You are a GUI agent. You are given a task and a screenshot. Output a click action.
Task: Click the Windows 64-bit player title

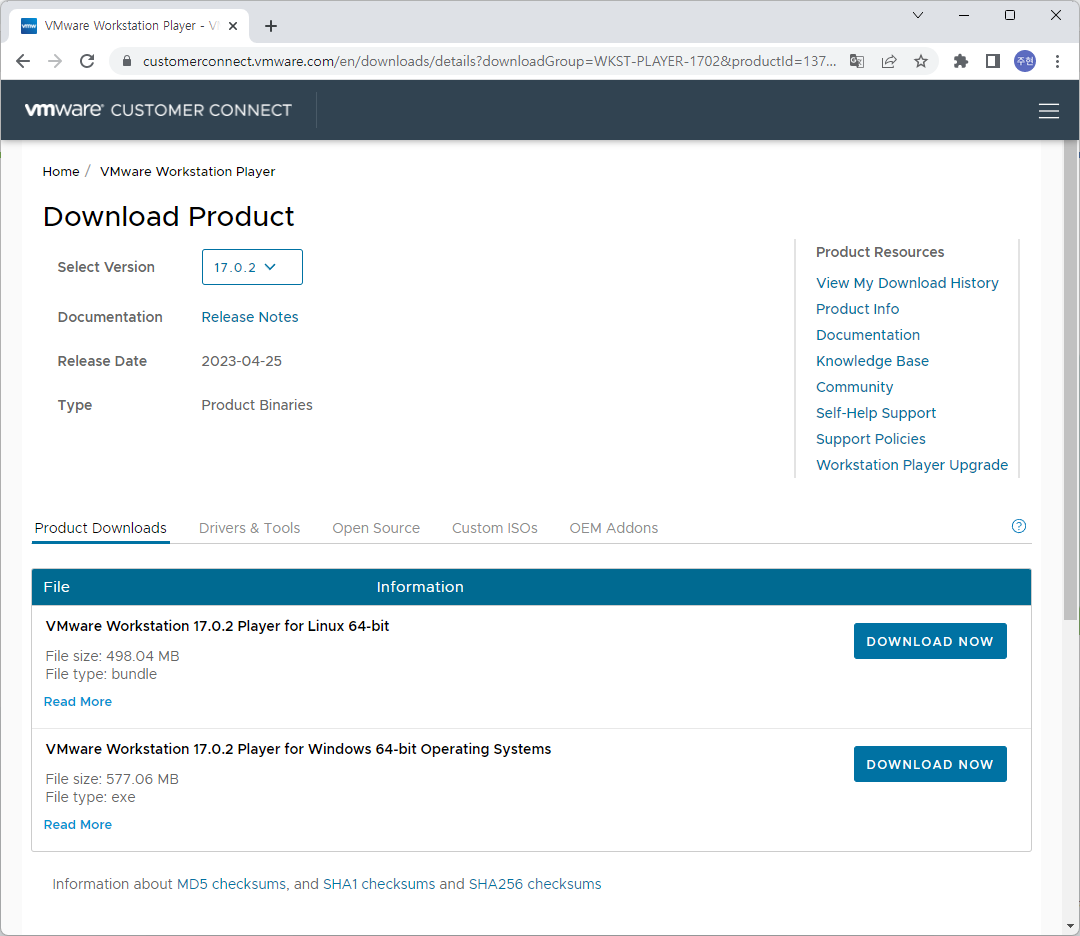click(298, 749)
